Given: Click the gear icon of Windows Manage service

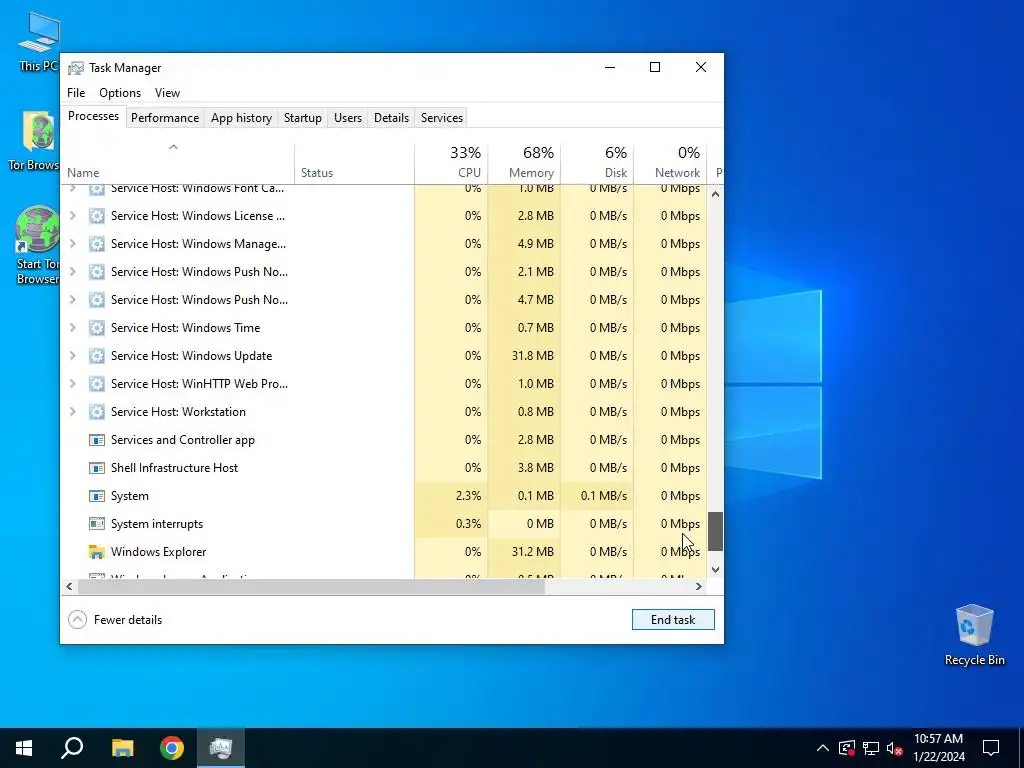Looking at the screenshot, I should [97, 244].
